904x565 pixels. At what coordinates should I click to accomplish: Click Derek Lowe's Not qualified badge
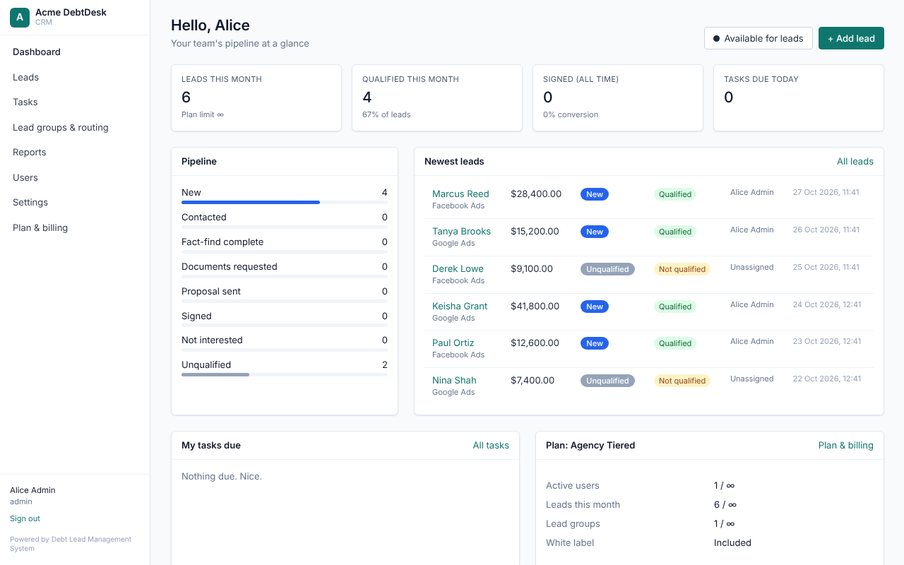681,269
